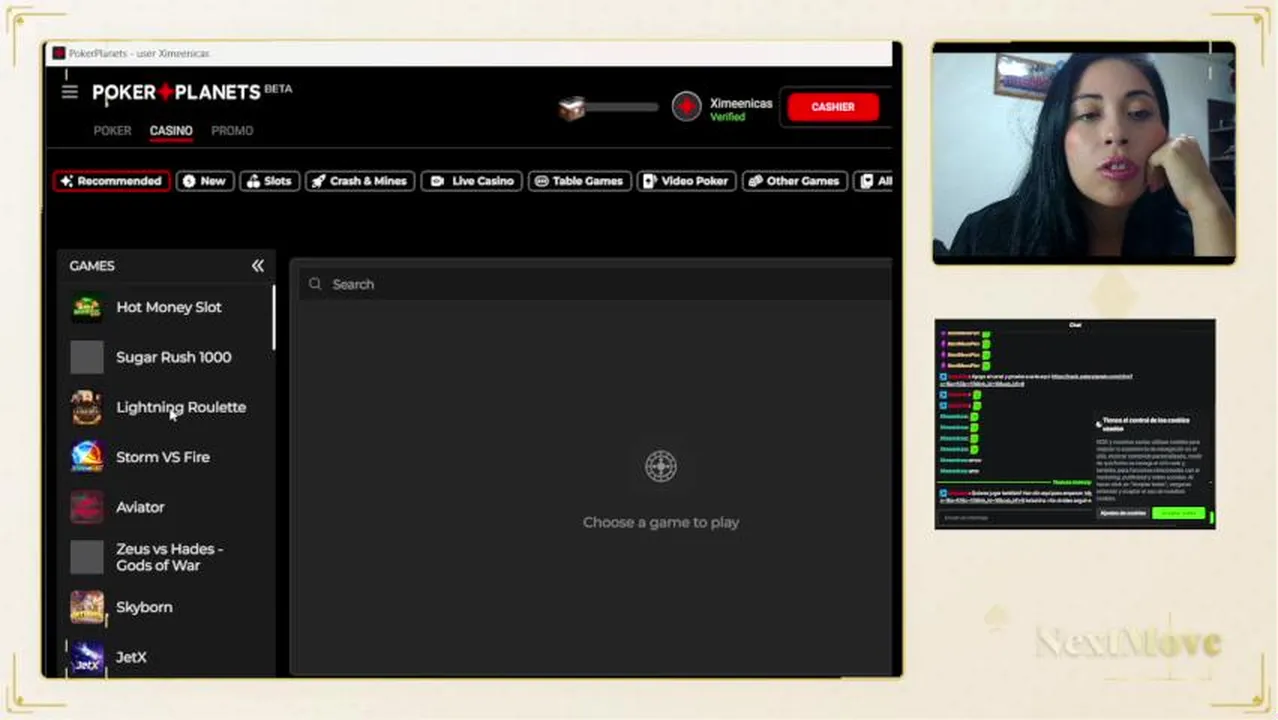Click the Ximeenicas profile avatar

(x=686, y=107)
